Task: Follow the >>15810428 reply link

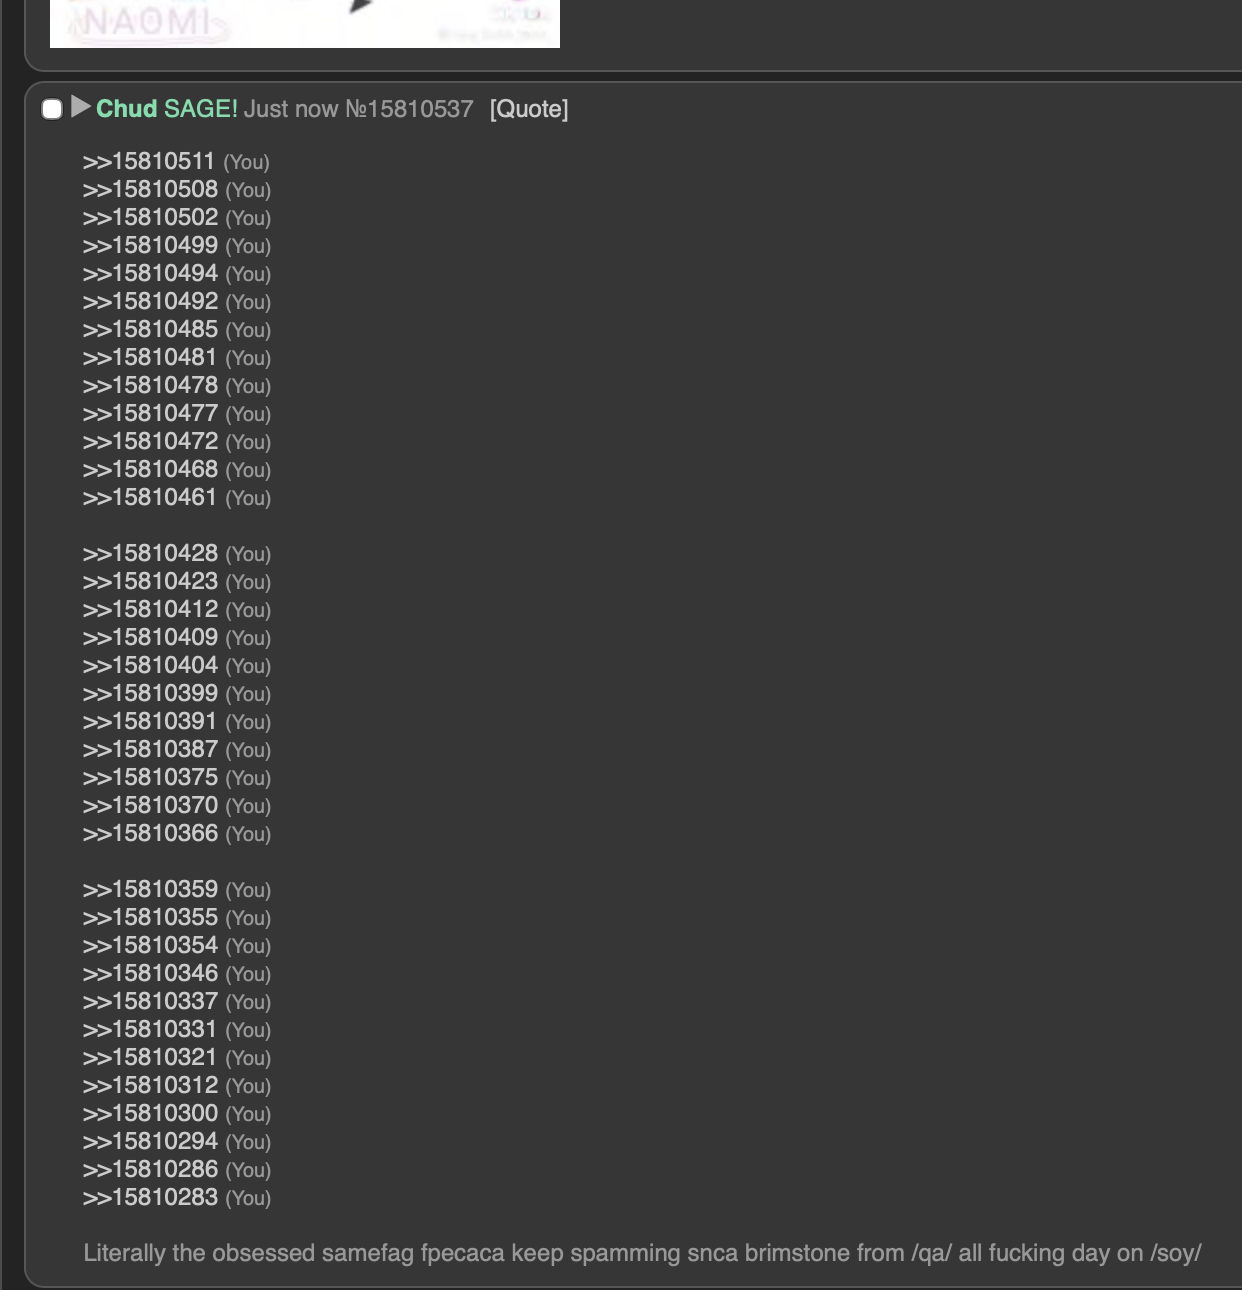Action: 150,554
